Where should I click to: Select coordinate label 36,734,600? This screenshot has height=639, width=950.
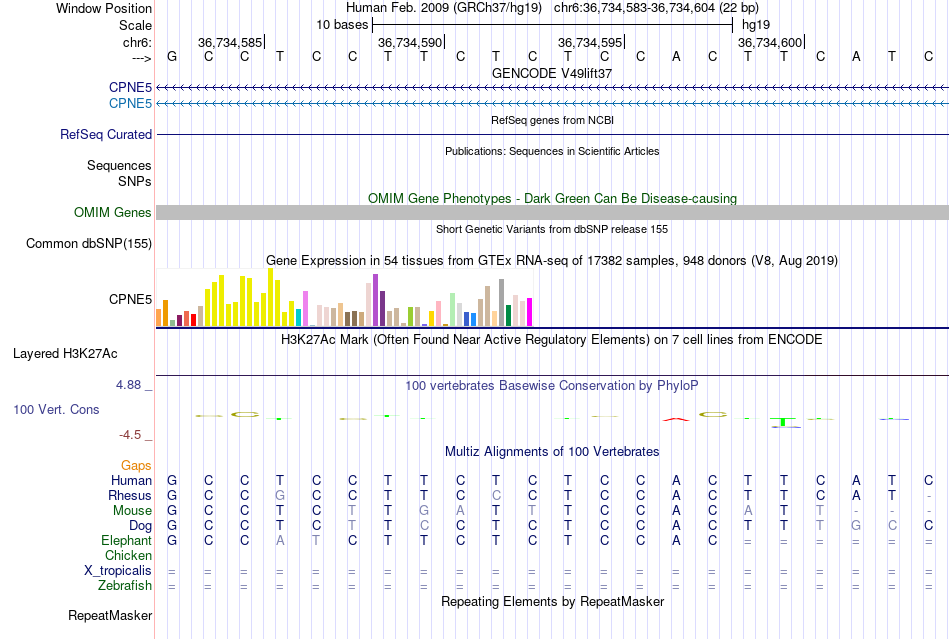coord(769,42)
